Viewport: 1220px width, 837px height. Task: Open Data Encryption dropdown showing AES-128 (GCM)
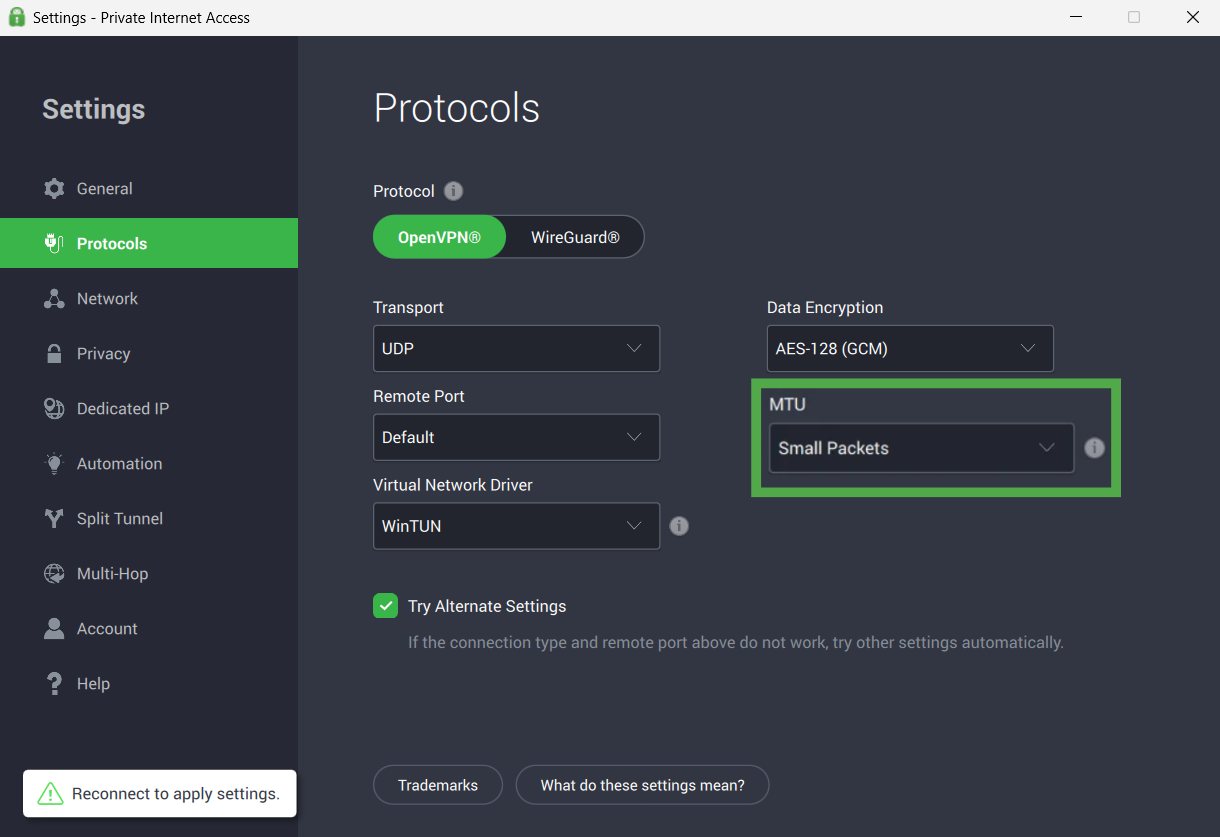pos(910,348)
